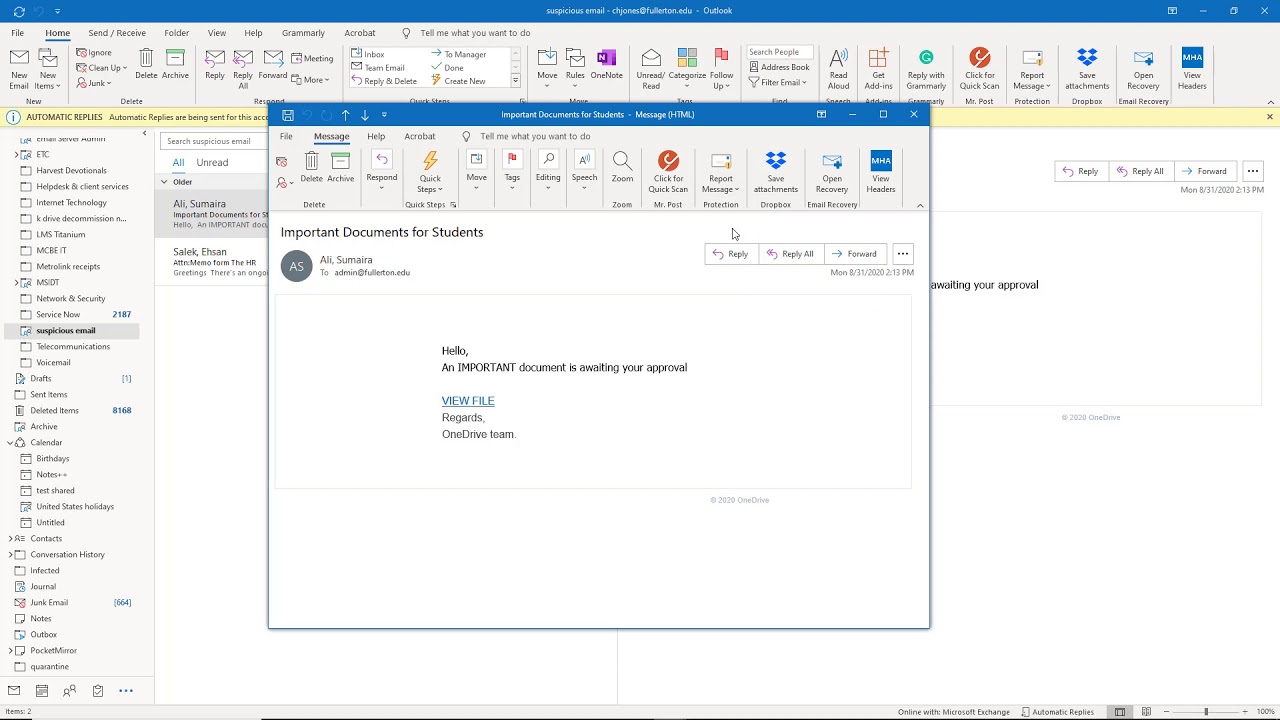This screenshot has width=1280, height=720.
Task: Click Mr. Post Quick Scan in main ribbon
Action: click(980, 69)
